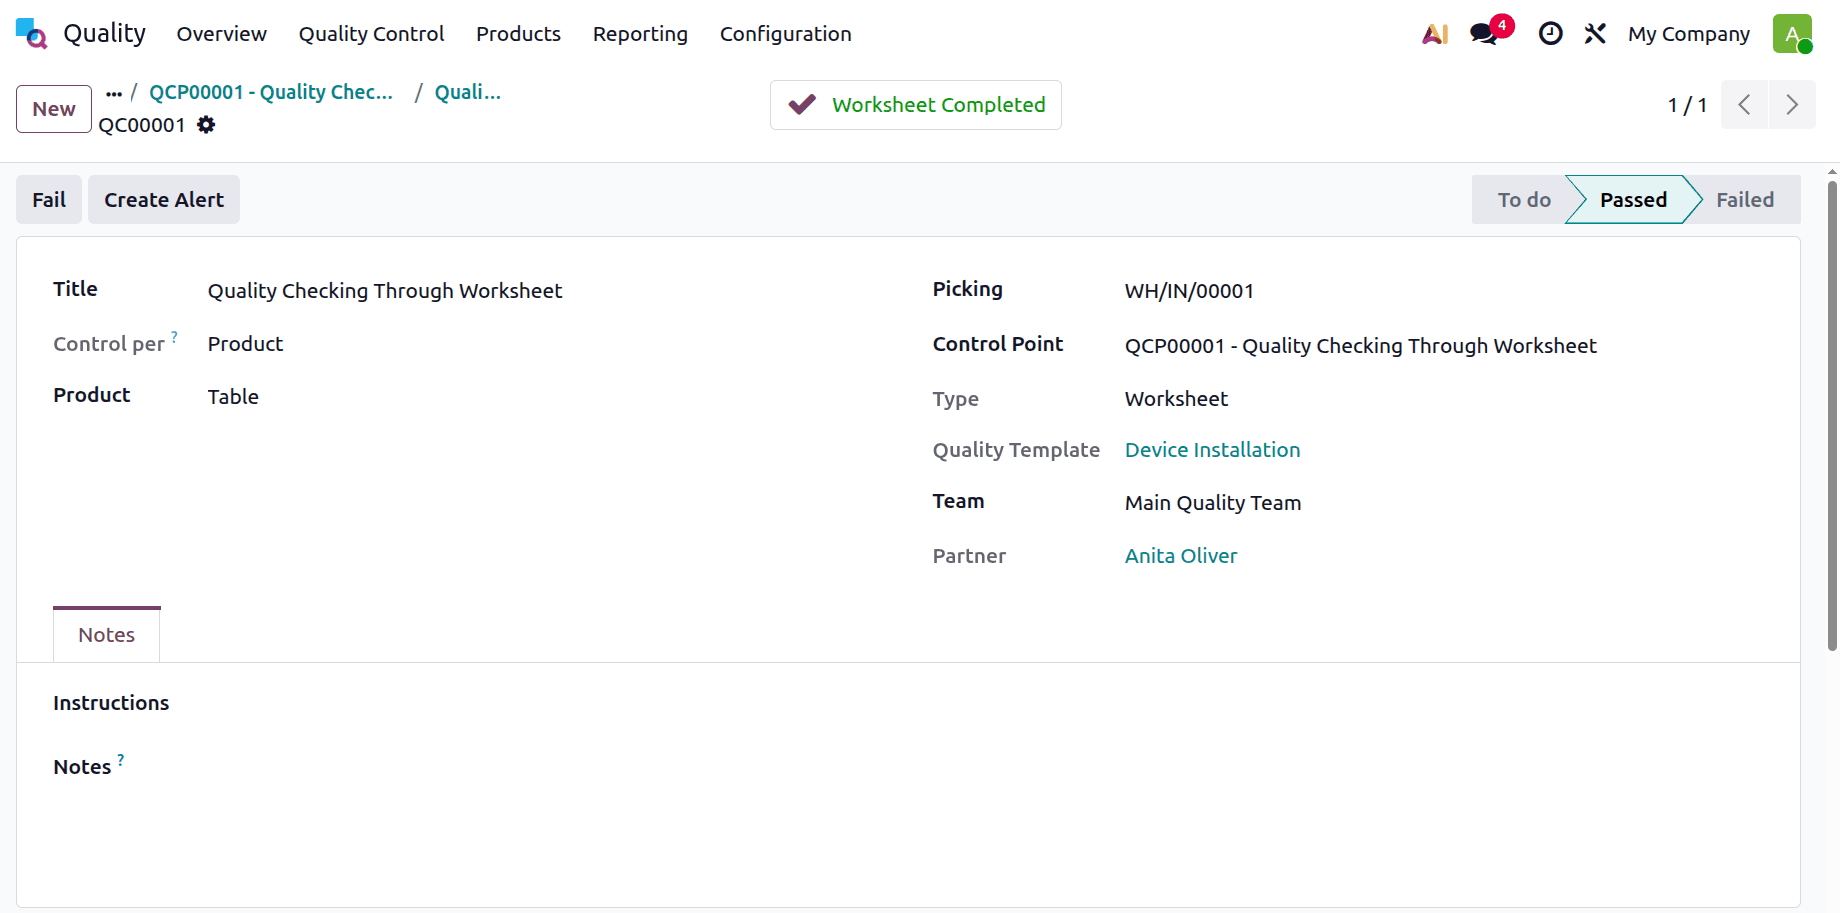The height and width of the screenshot is (913, 1840).
Task: Go to the next record arrow
Action: [x=1792, y=105]
